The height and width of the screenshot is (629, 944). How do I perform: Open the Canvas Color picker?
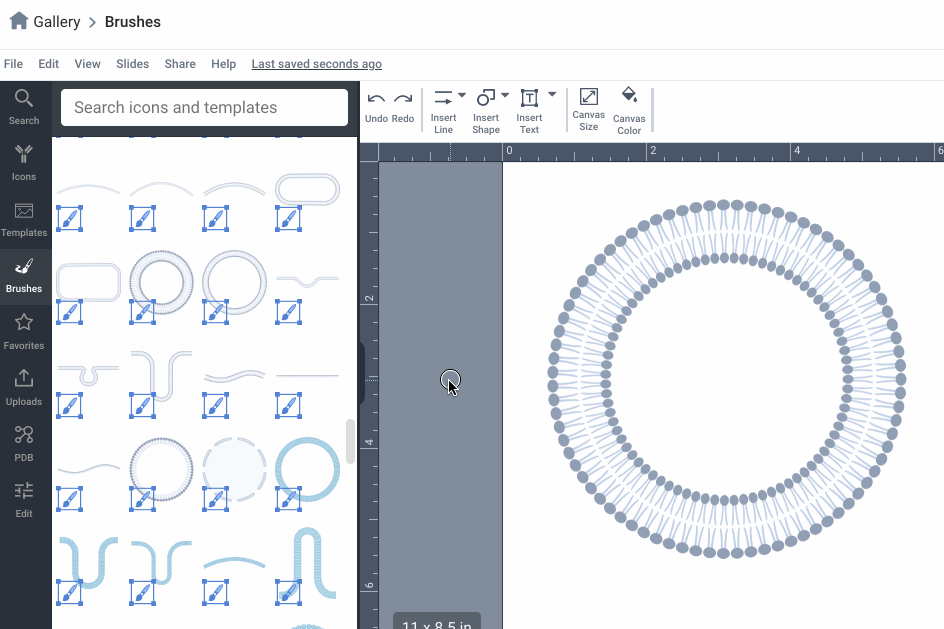point(629,106)
